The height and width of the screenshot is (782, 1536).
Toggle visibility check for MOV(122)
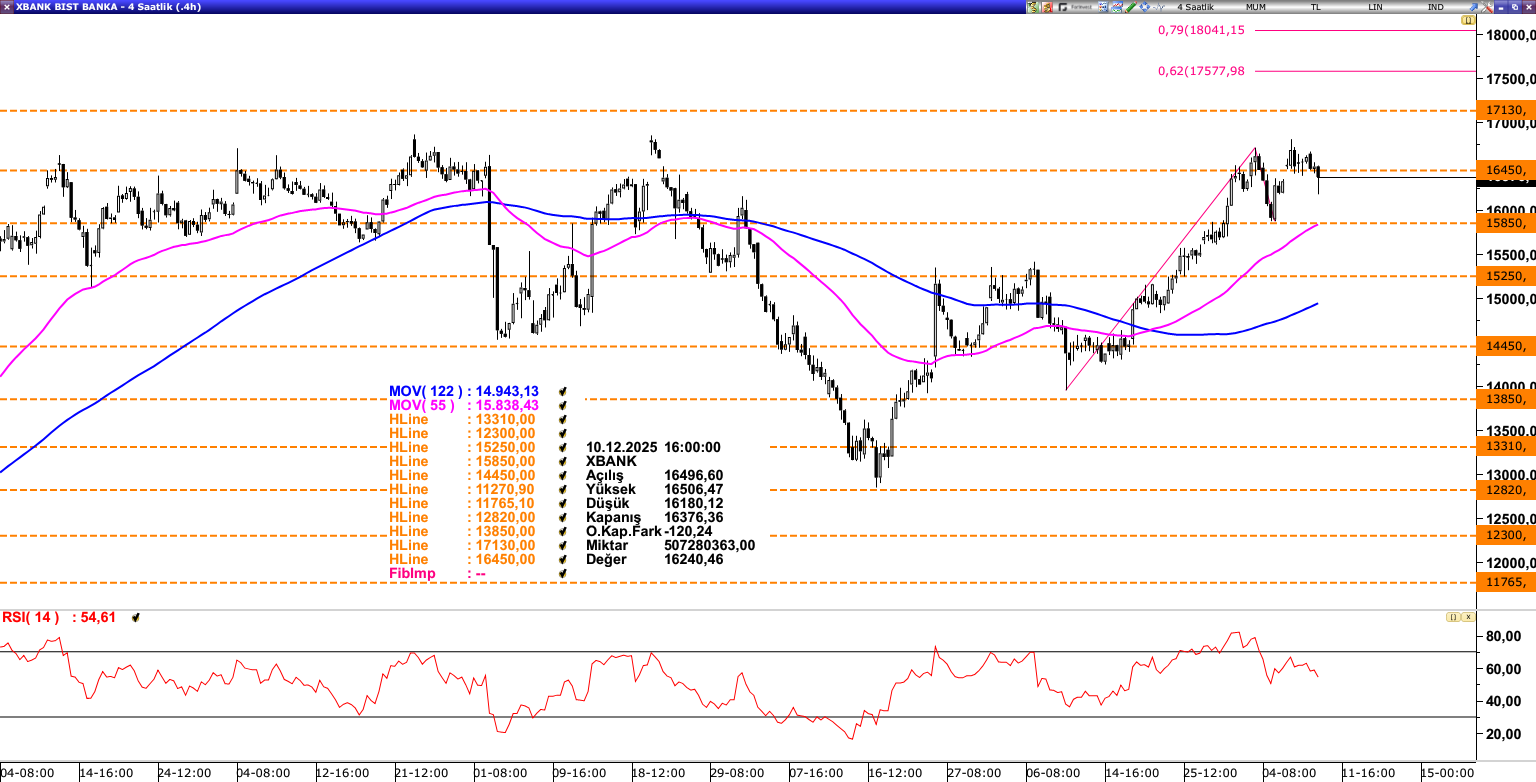564,391
